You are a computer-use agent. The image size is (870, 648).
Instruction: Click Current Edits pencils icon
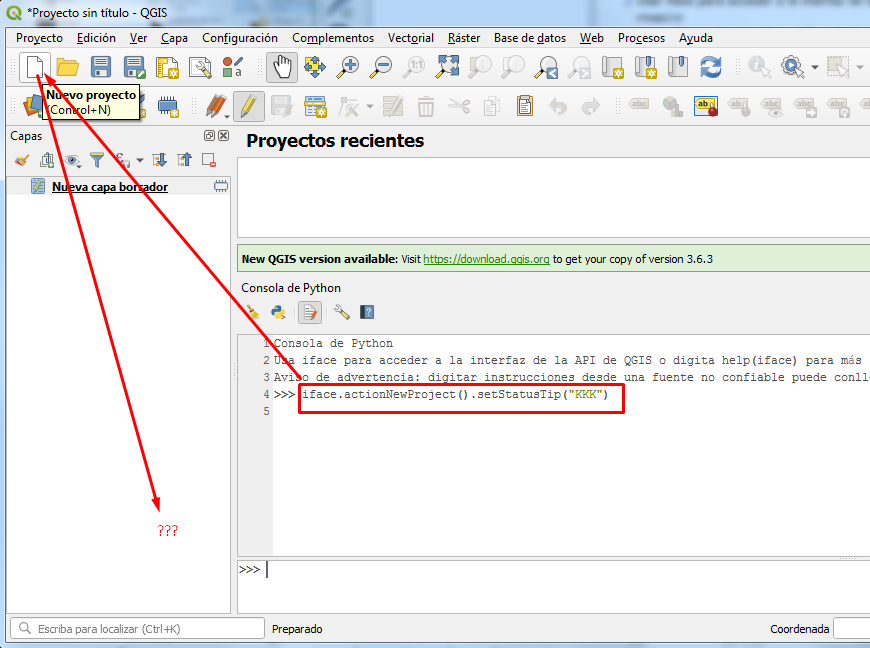pos(216,106)
